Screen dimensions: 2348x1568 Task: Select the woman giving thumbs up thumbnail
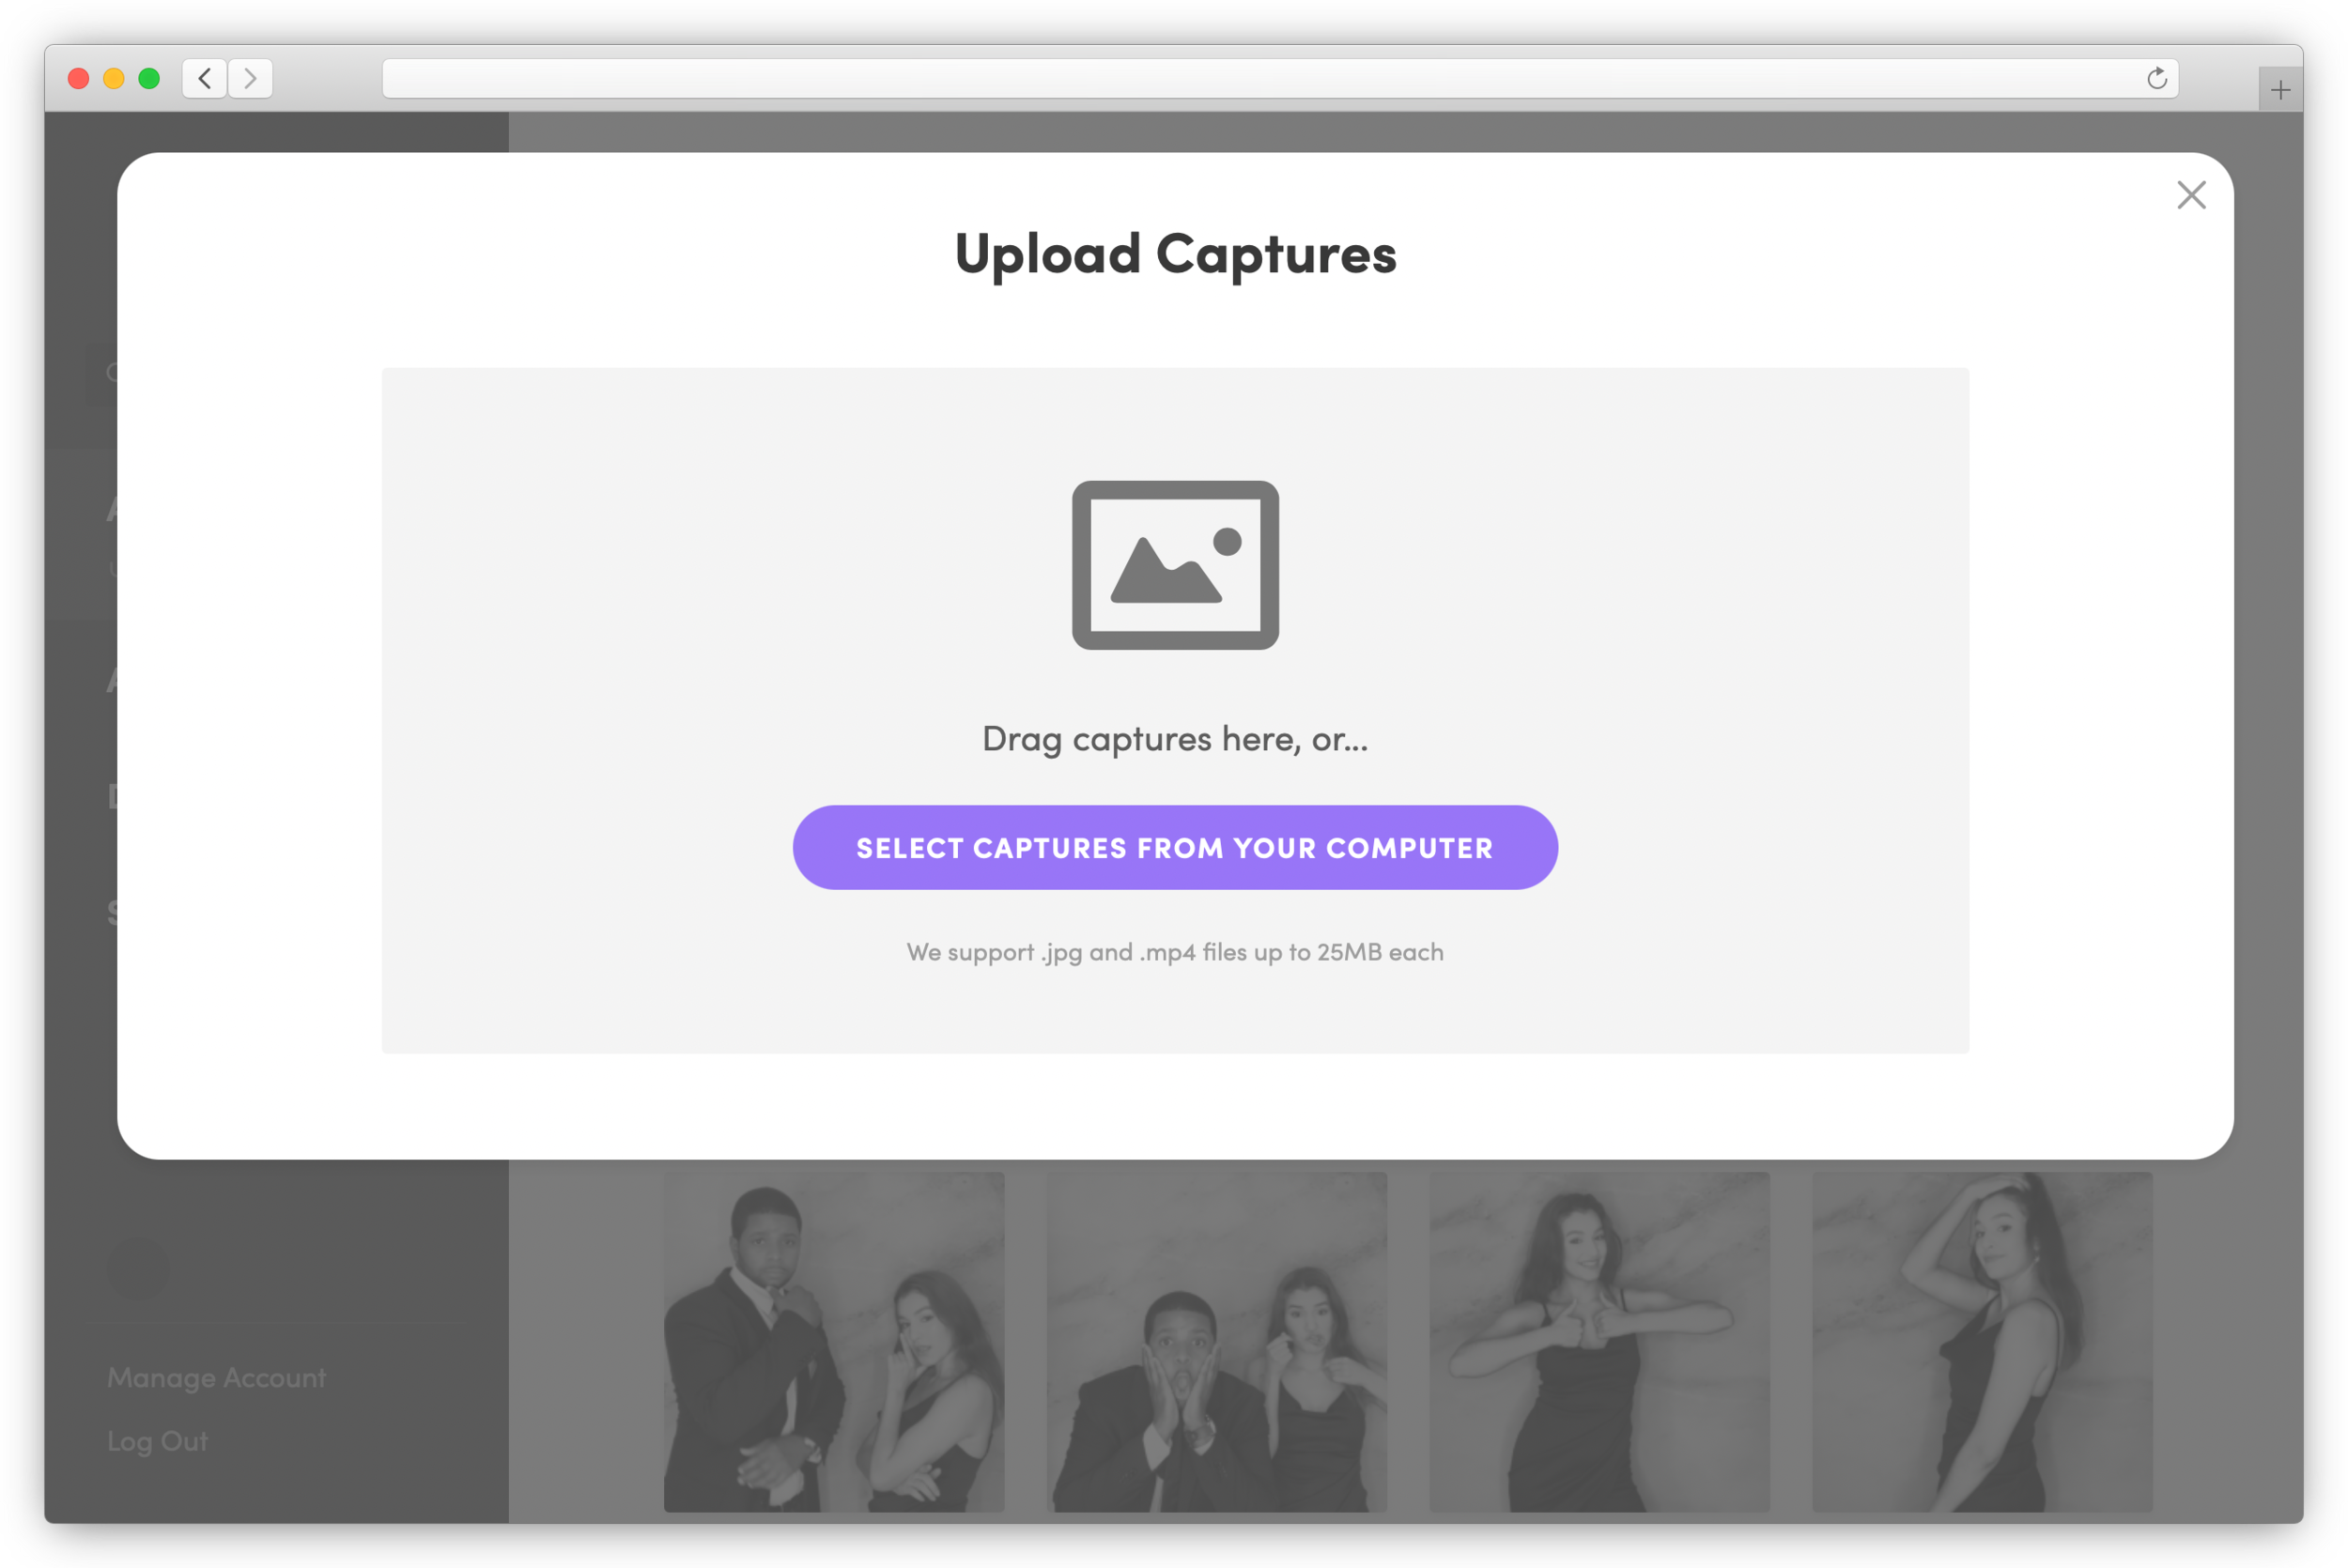tap(1599, 1341)
